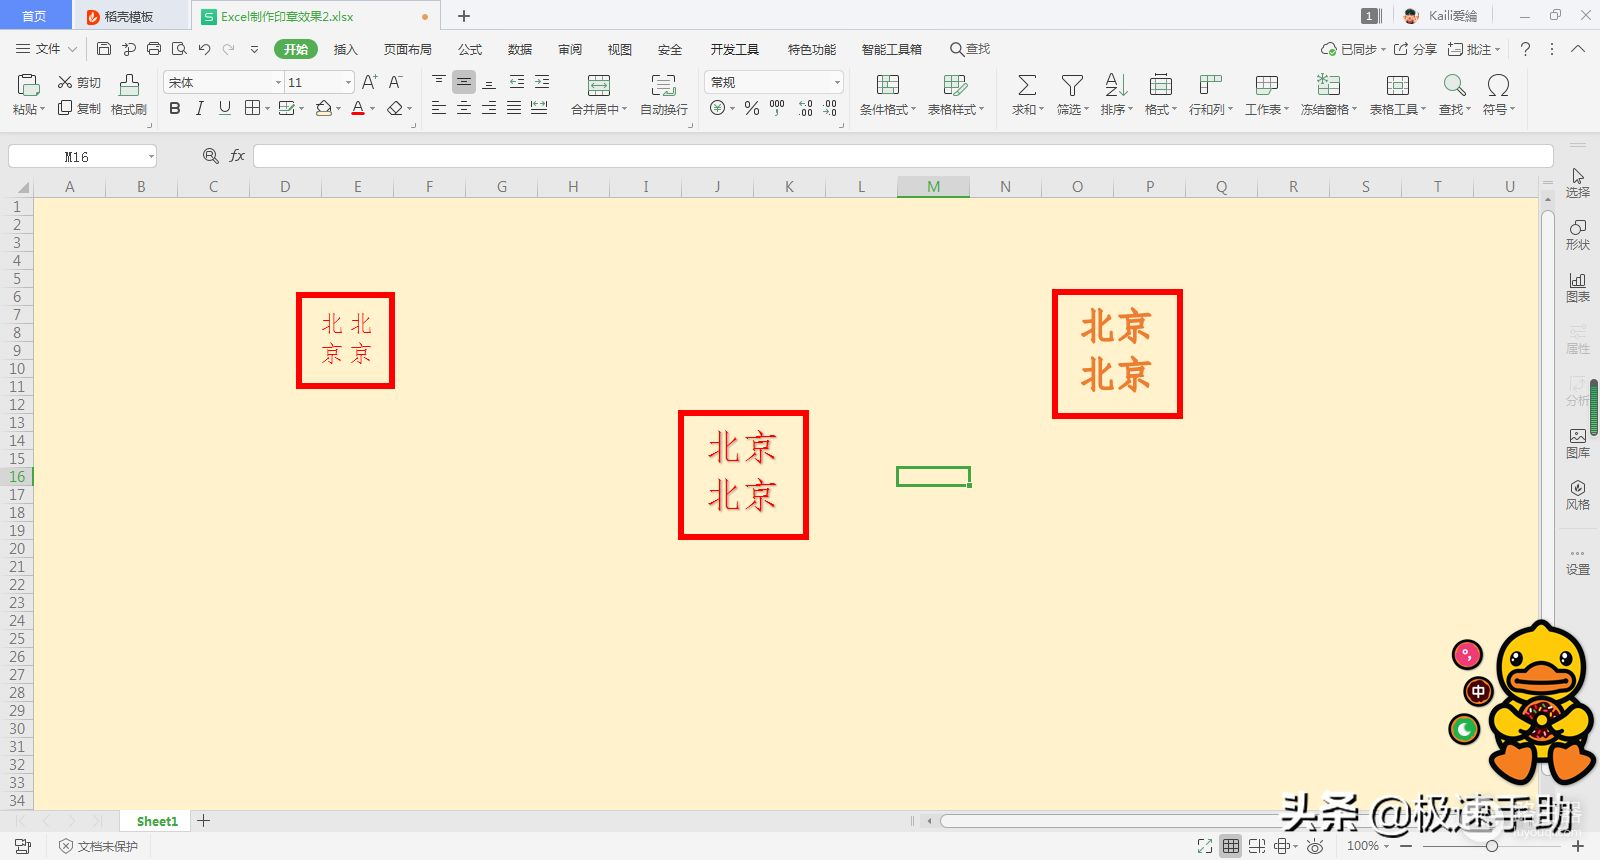Viewport: 1600px width, 860px height.
Task: Click 查找 search in ribbon tabs row
Action: (970, 49)
